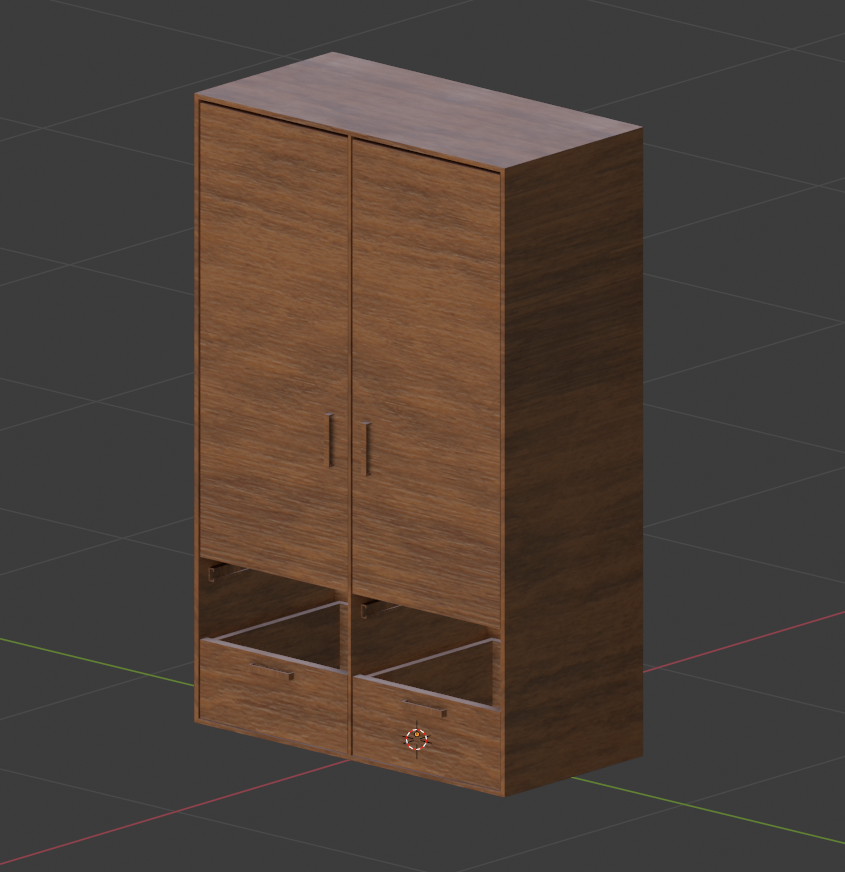The height and width of the screenshot is (872, 845).
Task: Click the left wardrobe door panel
Action: click(274, 345)
